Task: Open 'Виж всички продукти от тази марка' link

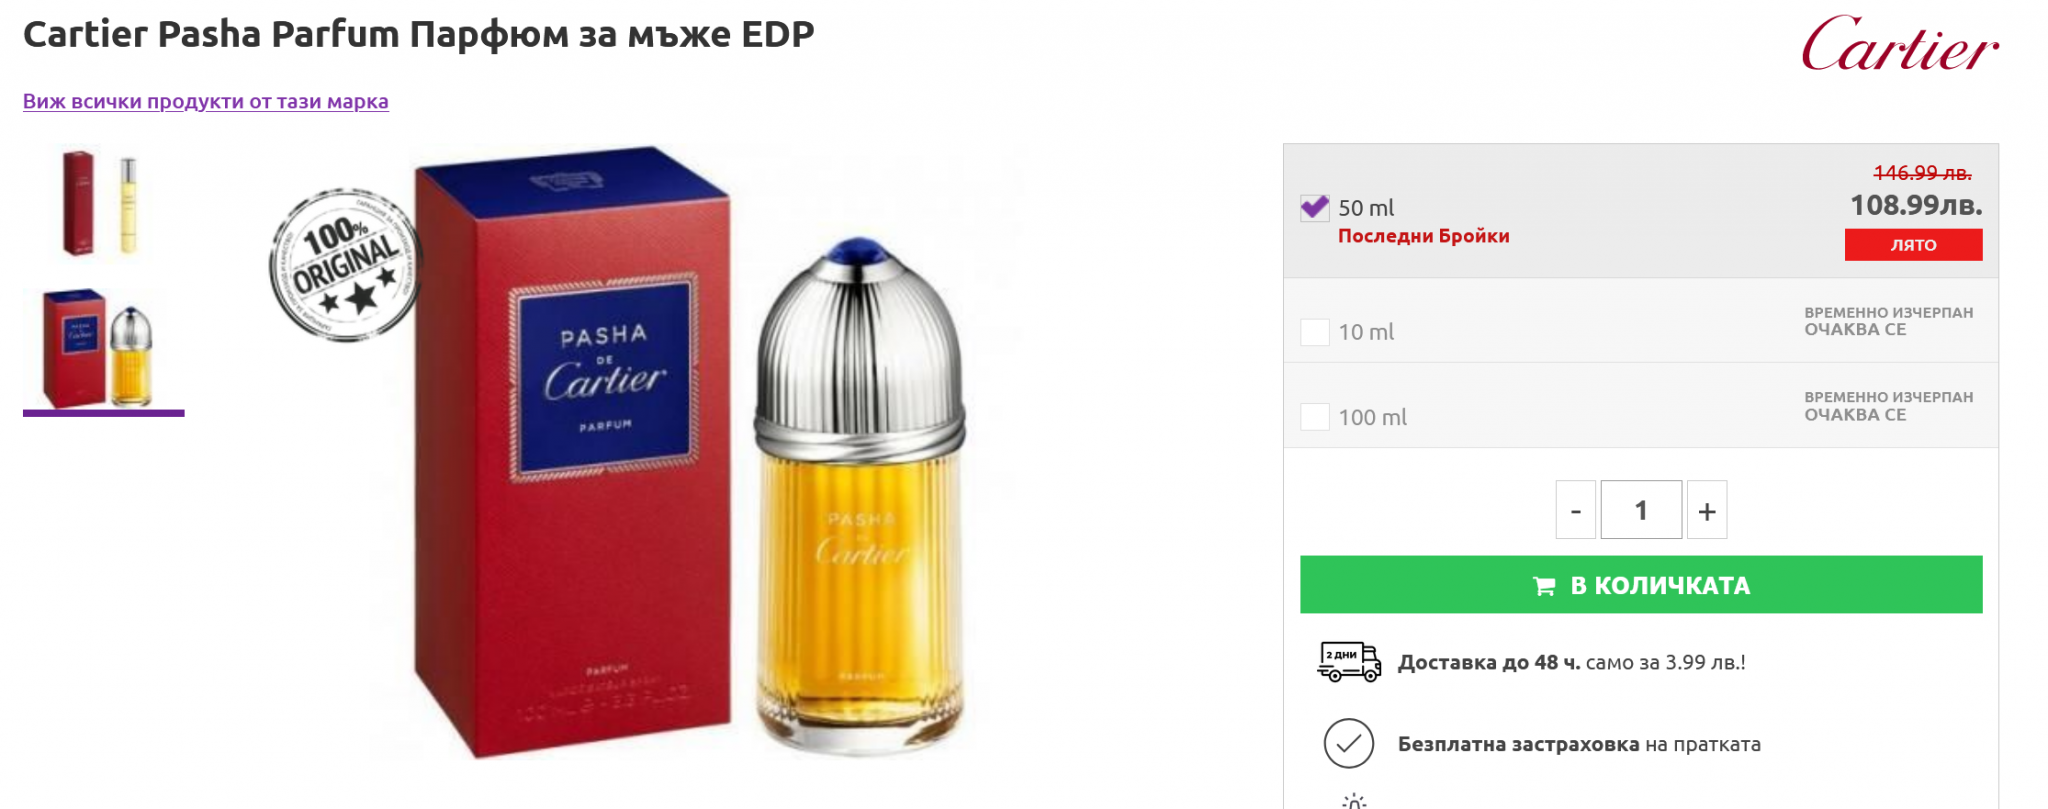Action: [x=206, y=101]
